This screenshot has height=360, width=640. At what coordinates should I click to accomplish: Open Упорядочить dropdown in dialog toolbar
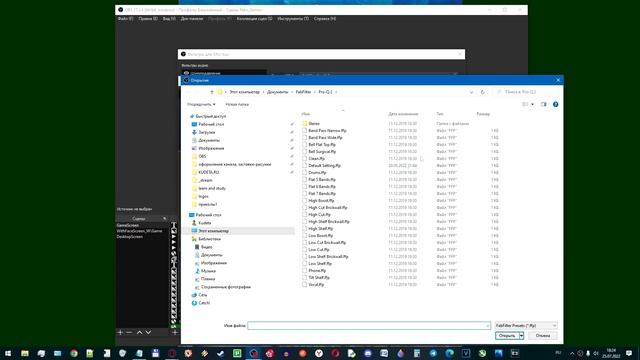click(201, 104)
